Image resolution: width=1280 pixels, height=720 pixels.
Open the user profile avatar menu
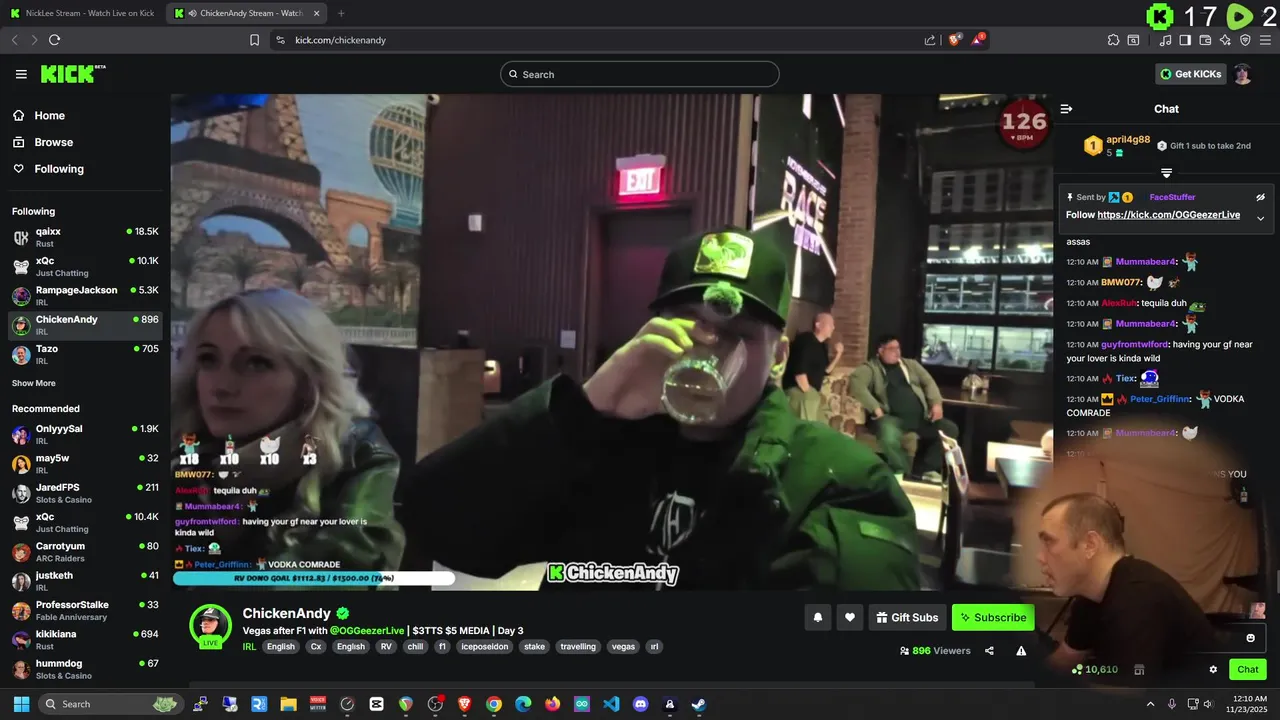[1242, 74]
